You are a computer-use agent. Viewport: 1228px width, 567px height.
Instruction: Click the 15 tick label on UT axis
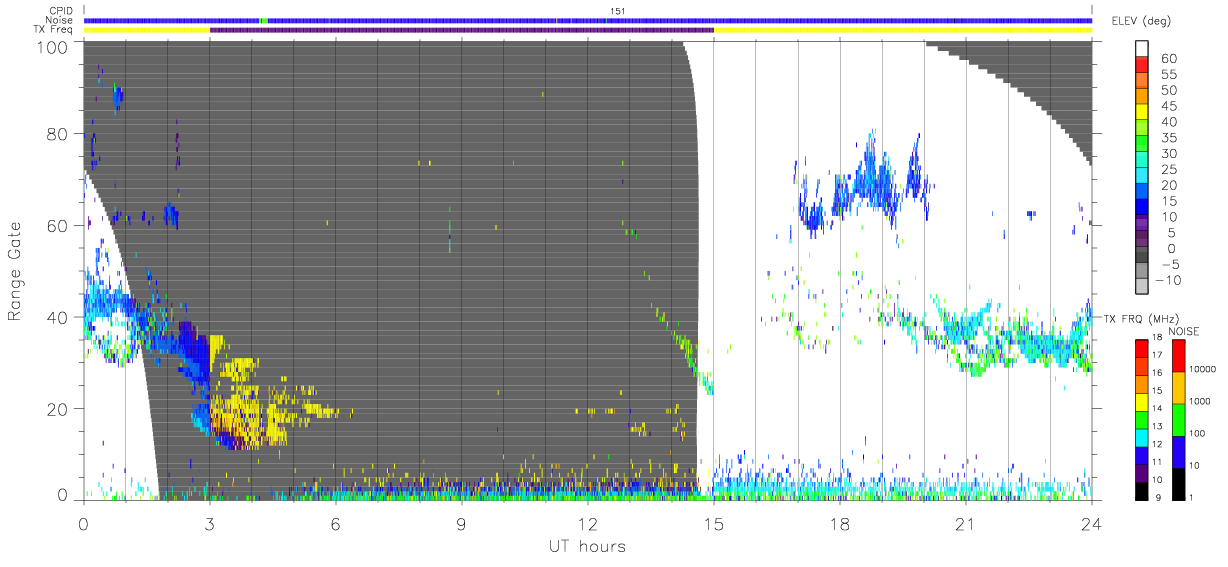(714, 523)
